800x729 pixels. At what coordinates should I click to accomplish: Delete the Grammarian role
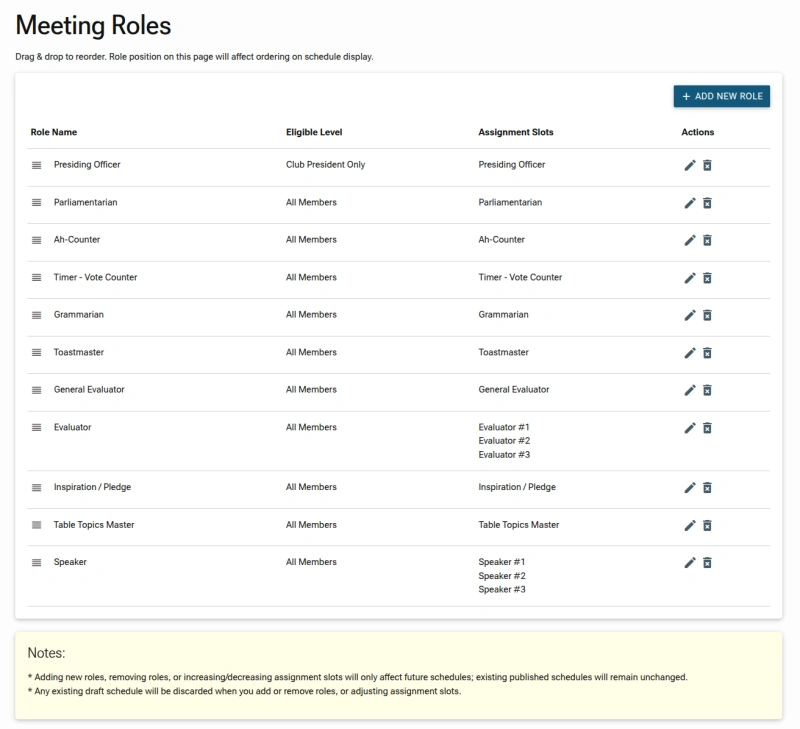[x=707, y=315]
